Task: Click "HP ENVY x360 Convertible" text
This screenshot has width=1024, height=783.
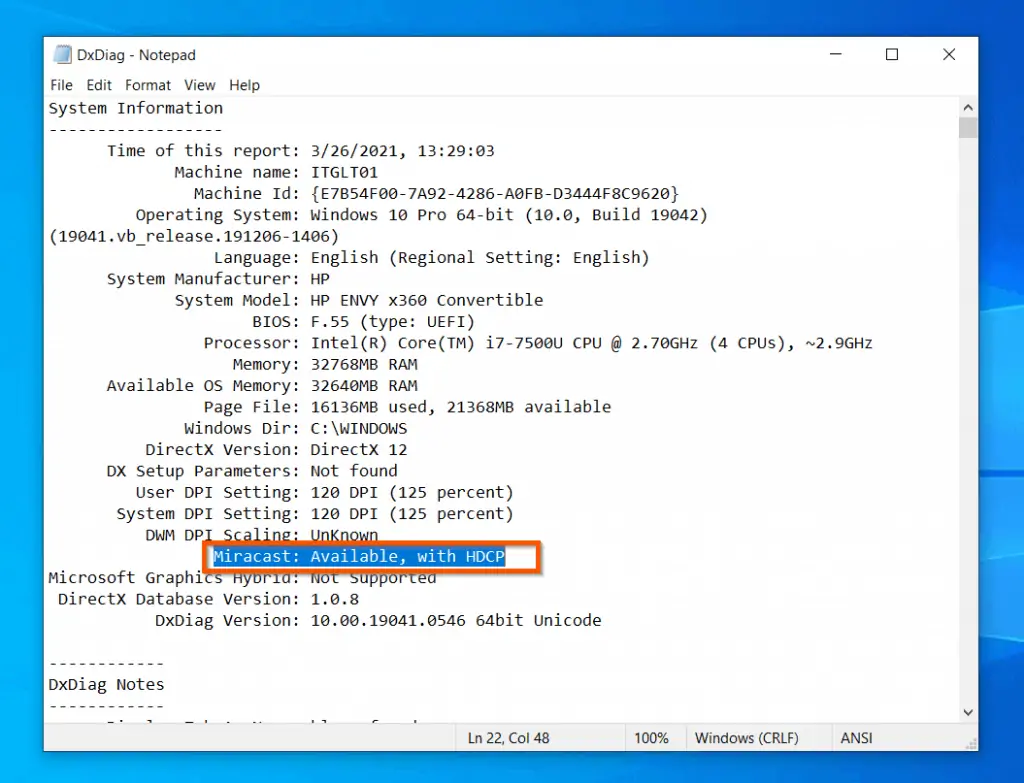Action: 426,300
